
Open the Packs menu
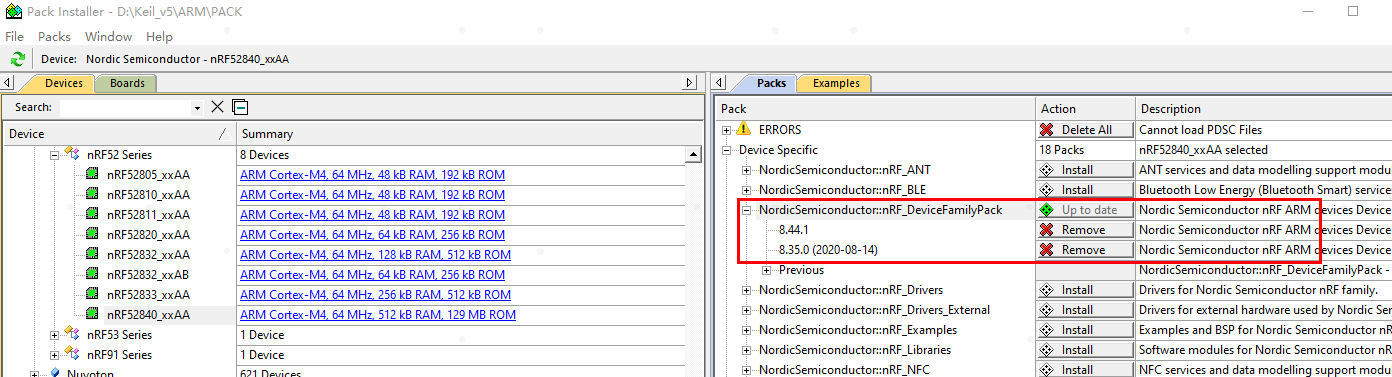[x=54, y=36]
